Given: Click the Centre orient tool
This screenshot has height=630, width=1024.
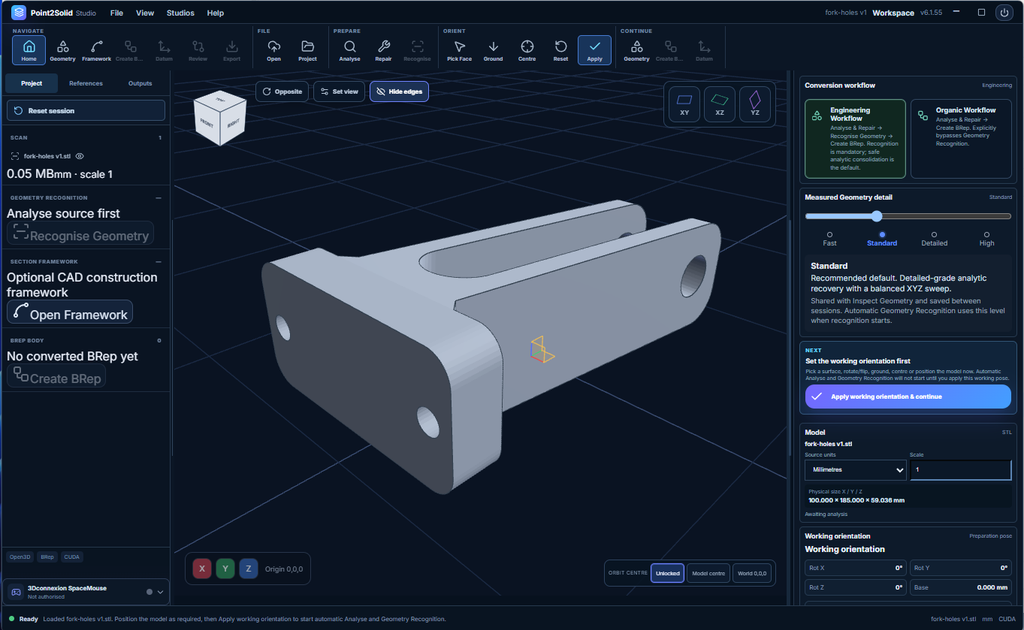Looking at the screenshot, I should [527, 50].
